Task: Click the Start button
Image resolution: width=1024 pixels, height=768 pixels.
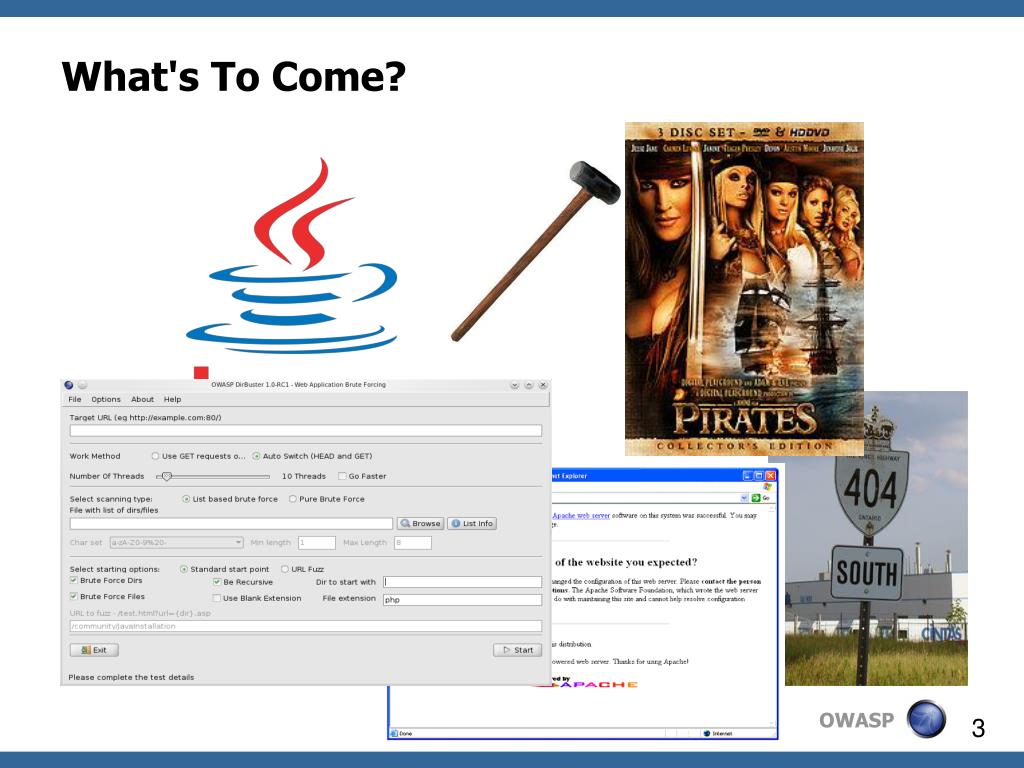Action: (x=518, y=650)
